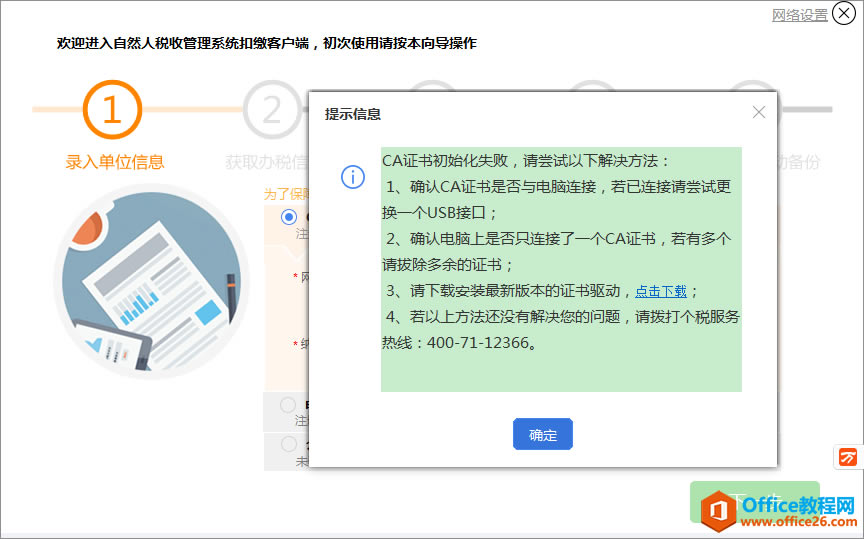Viewport: 864px width, 539px height.
Task: Select the third unchecked radio option
Action: coord(288,444)
